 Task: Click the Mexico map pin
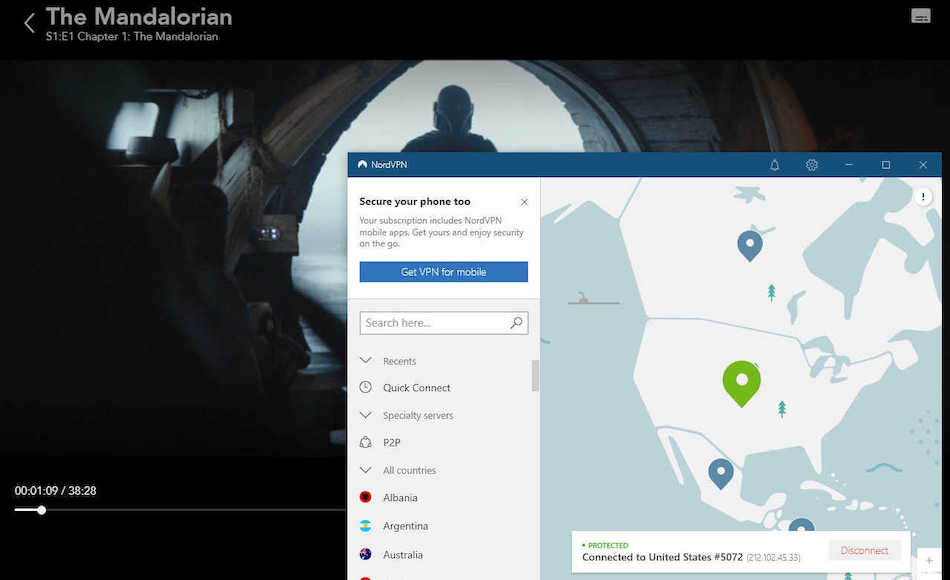click(720, 473)
